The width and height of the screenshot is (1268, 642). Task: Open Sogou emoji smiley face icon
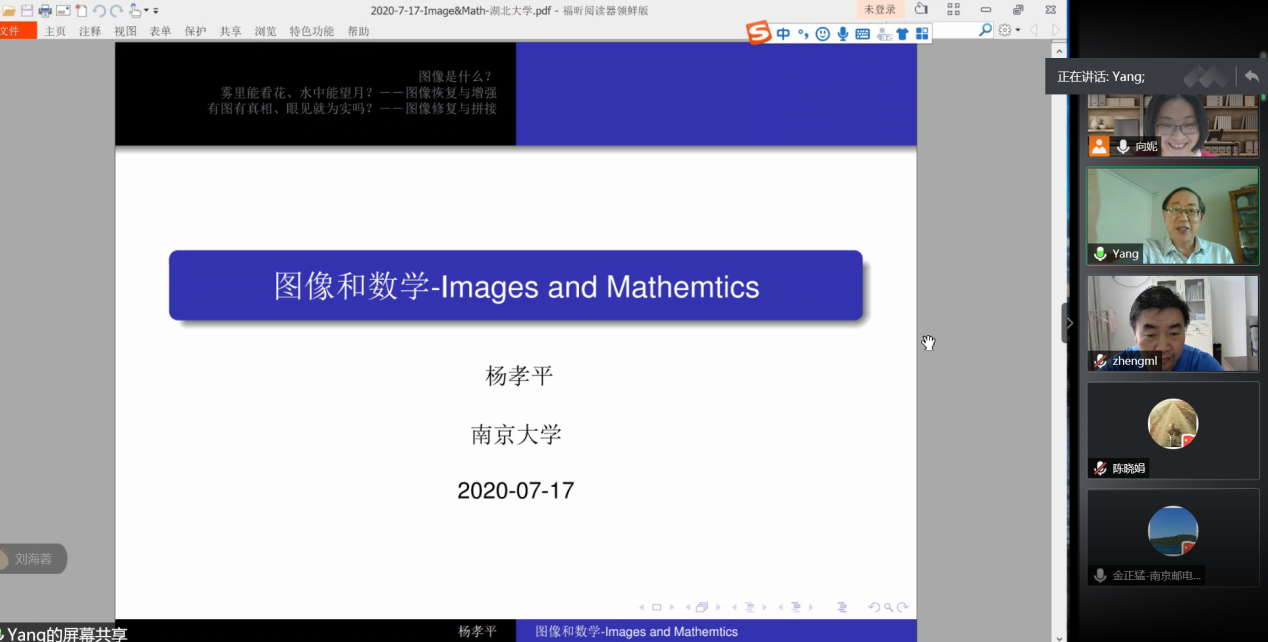[x=822, y=34]
